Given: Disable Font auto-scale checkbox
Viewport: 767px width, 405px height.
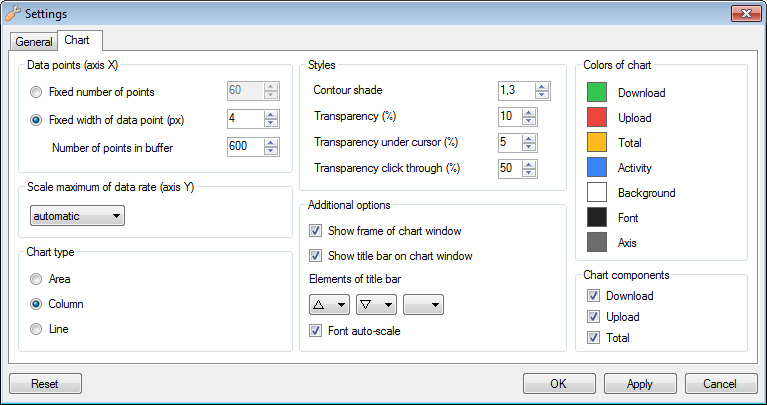Looking at the screenshot, I should click(x=316, y=331).
